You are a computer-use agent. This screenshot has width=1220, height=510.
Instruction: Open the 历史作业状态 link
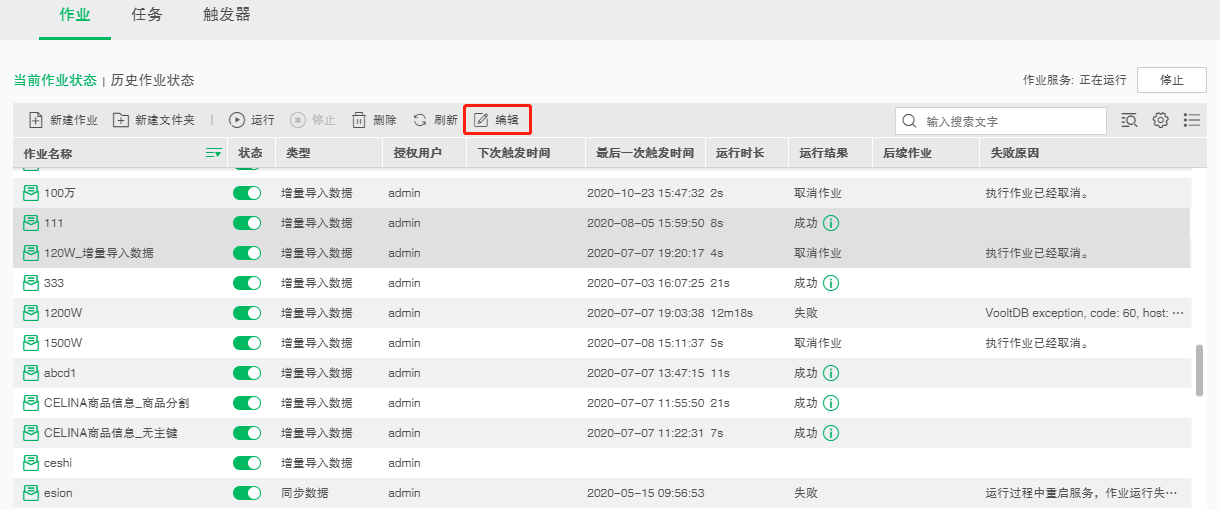pos(152,80)
